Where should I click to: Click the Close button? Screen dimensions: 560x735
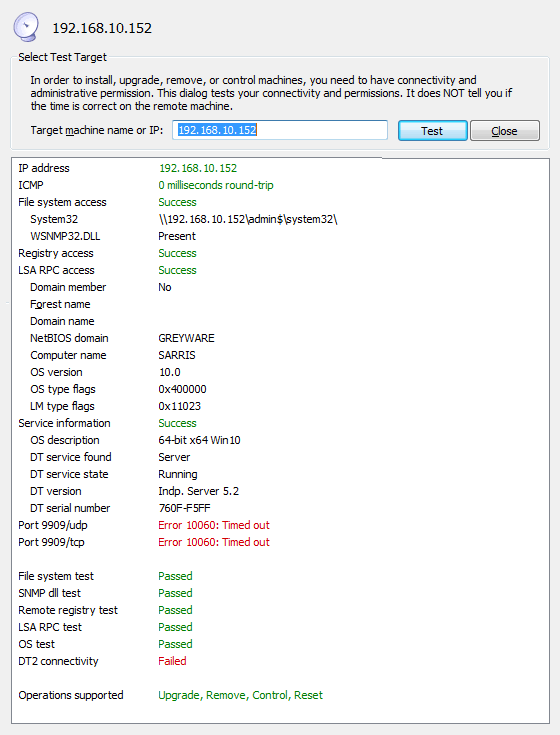[505, 131]
